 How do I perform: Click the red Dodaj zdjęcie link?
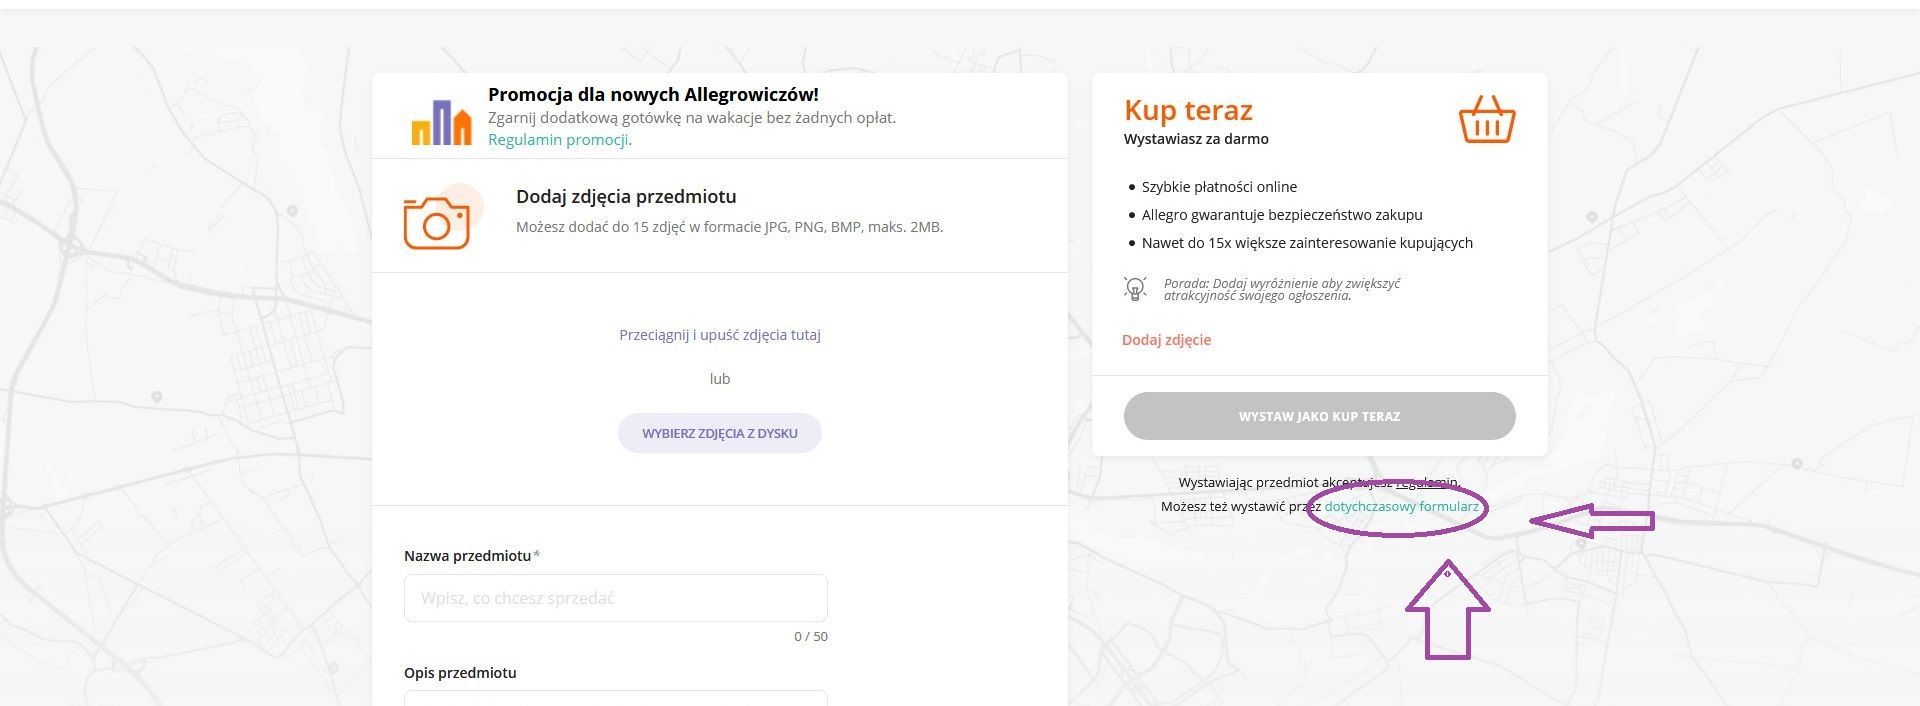pyautogui.click(x=1166, y=340)
